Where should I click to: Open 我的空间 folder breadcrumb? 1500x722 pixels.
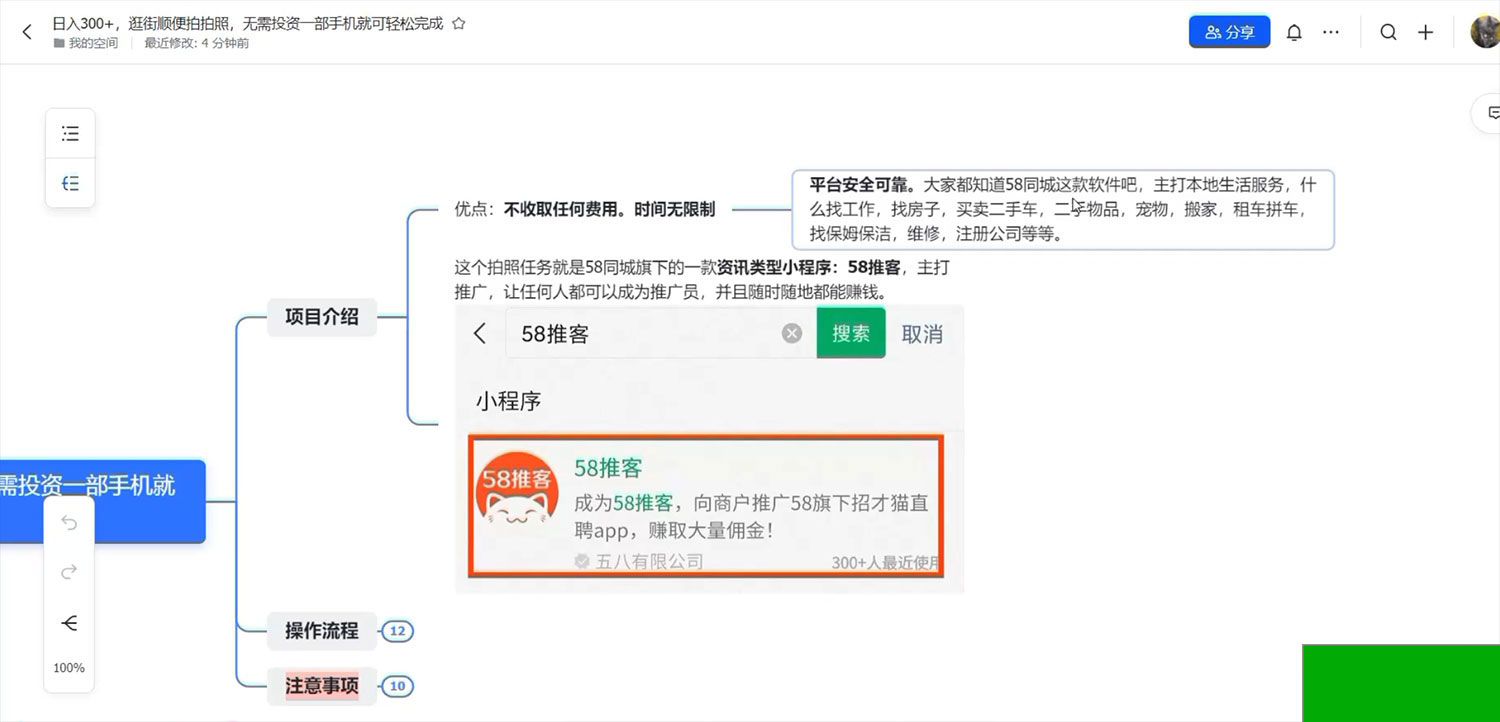86,43
